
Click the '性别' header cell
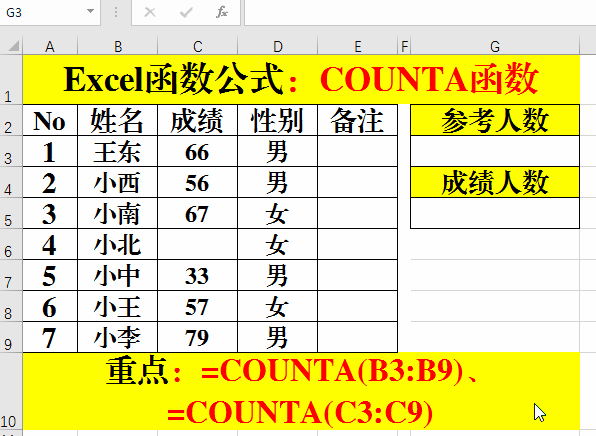click(x=277, y=120)
